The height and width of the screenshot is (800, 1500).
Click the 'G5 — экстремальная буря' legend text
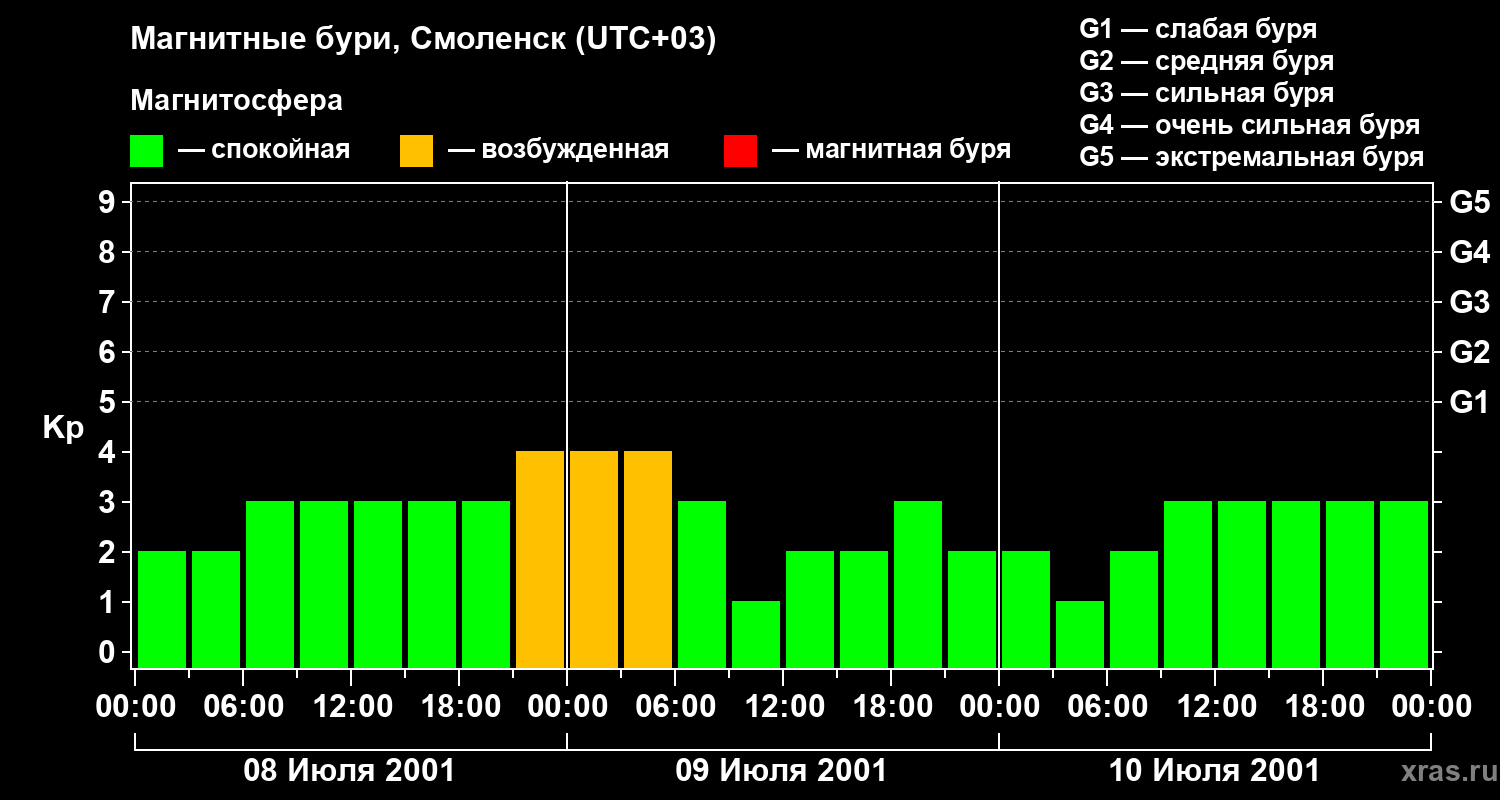click(1251, 157)
